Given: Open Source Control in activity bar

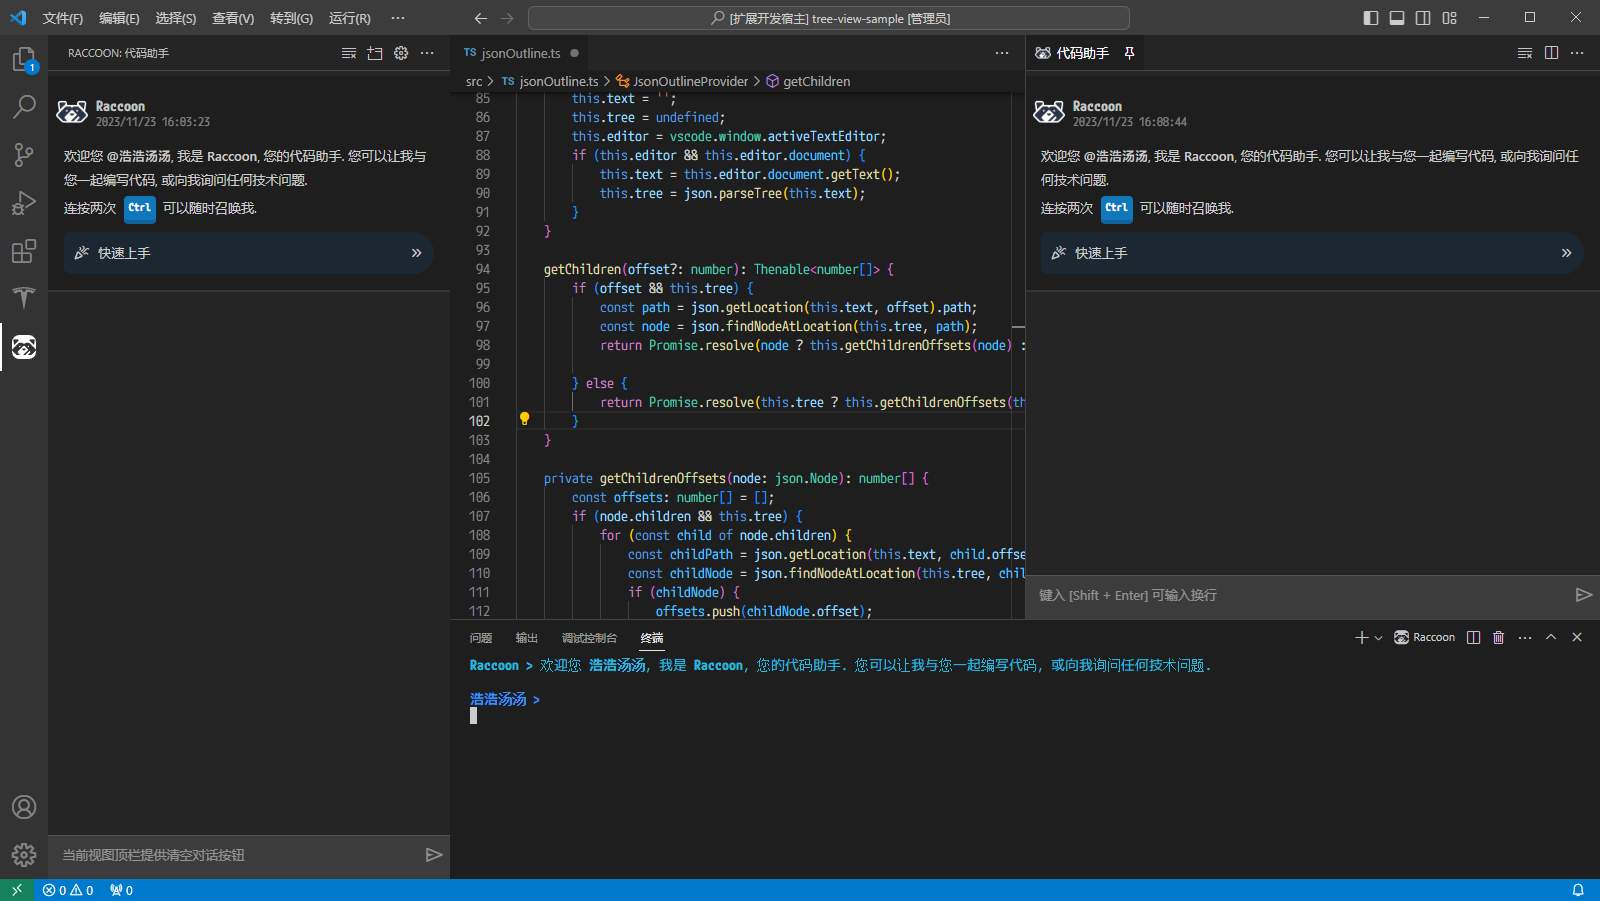Looking at the screenshot, I should (23, 155).
